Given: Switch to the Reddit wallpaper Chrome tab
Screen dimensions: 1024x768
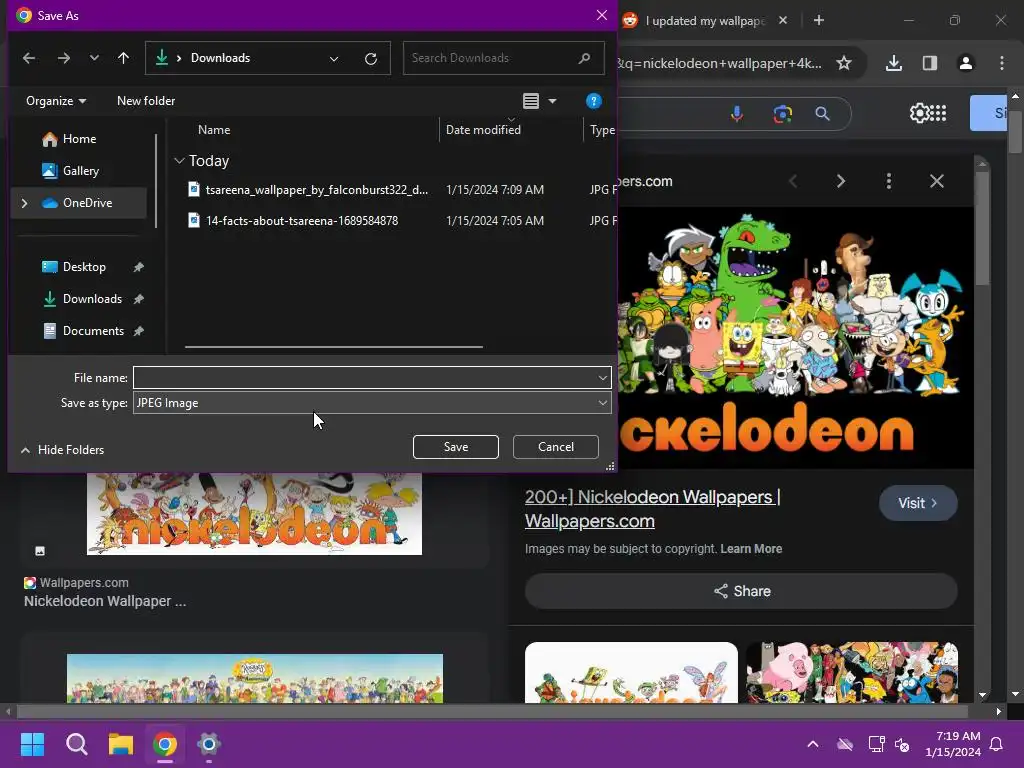Looking at the screenshot, I should click(x=705, y=21).
